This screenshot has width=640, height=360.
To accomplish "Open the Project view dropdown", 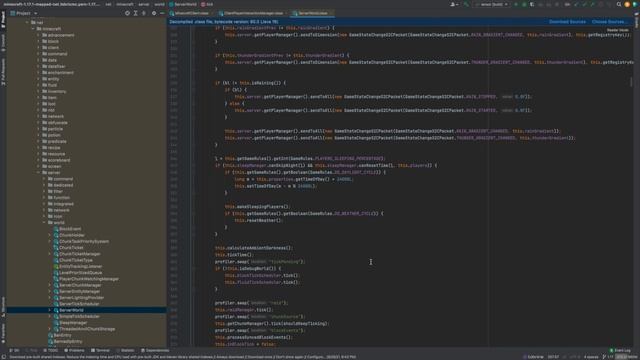I will click(x=24, y=13).
